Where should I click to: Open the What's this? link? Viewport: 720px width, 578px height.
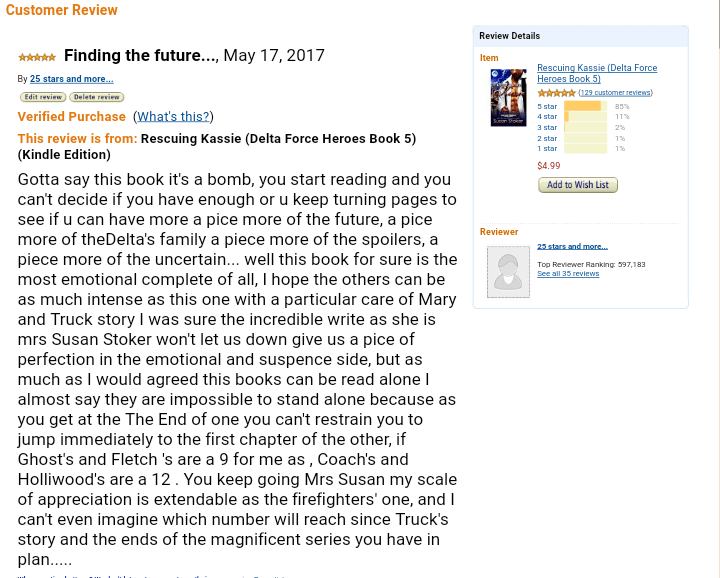click(x=173, y=117)
